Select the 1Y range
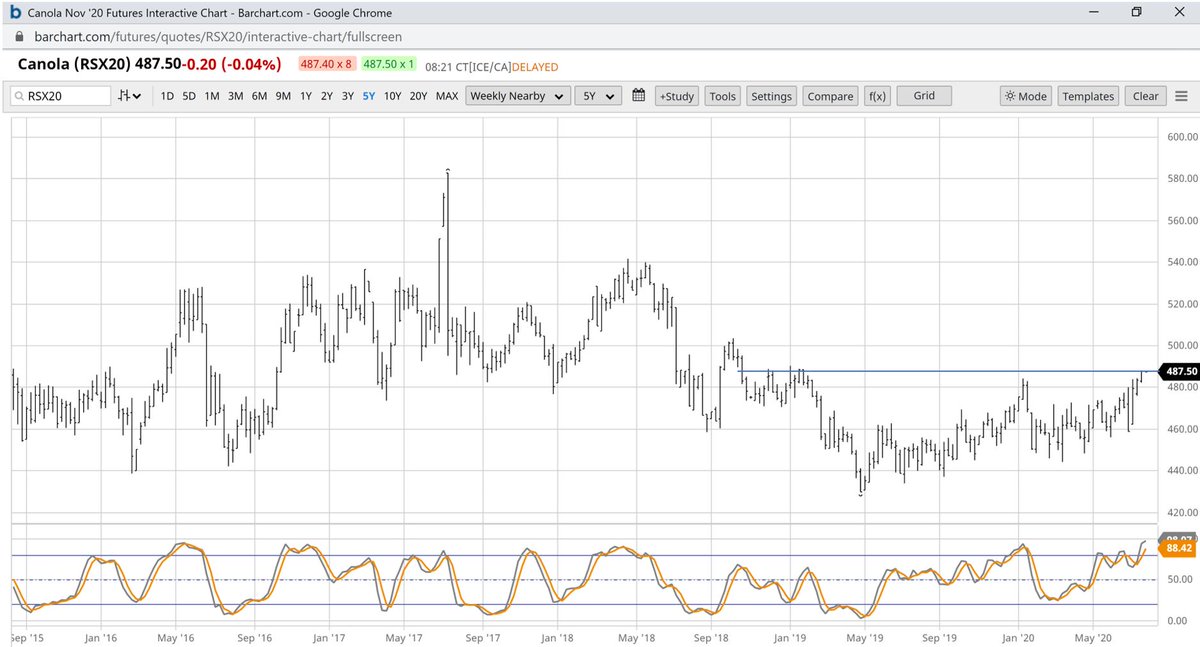This screenshot has width=1200, height=647. click(305, 96)
